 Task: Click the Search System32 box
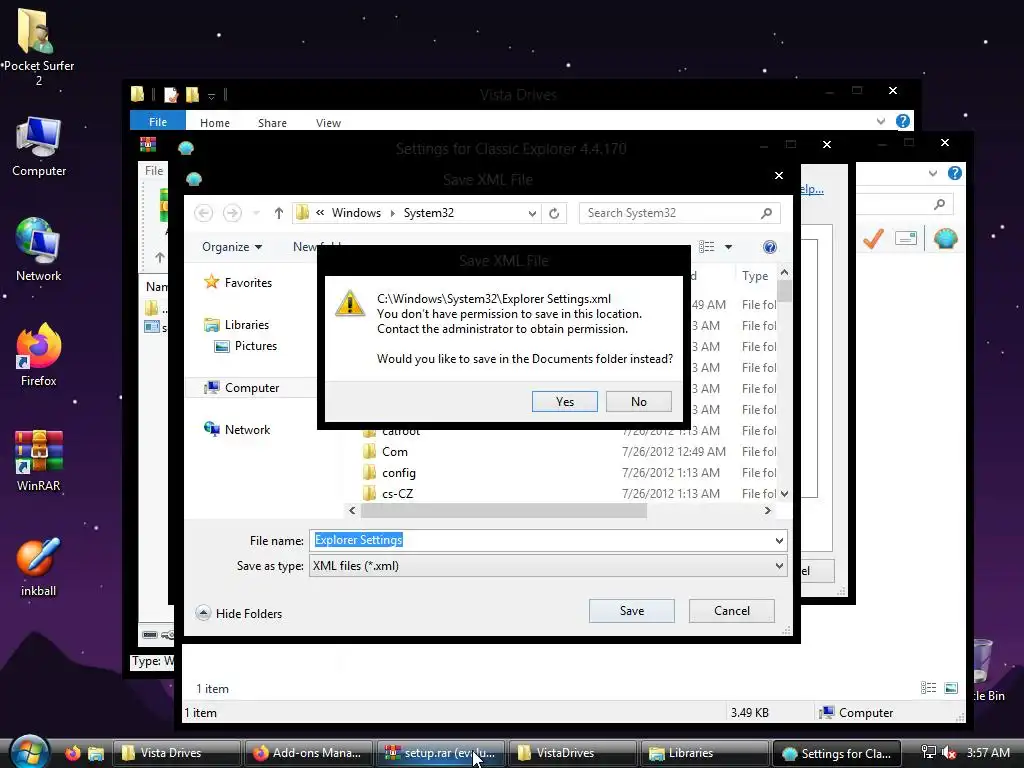(x=671, y=213)
